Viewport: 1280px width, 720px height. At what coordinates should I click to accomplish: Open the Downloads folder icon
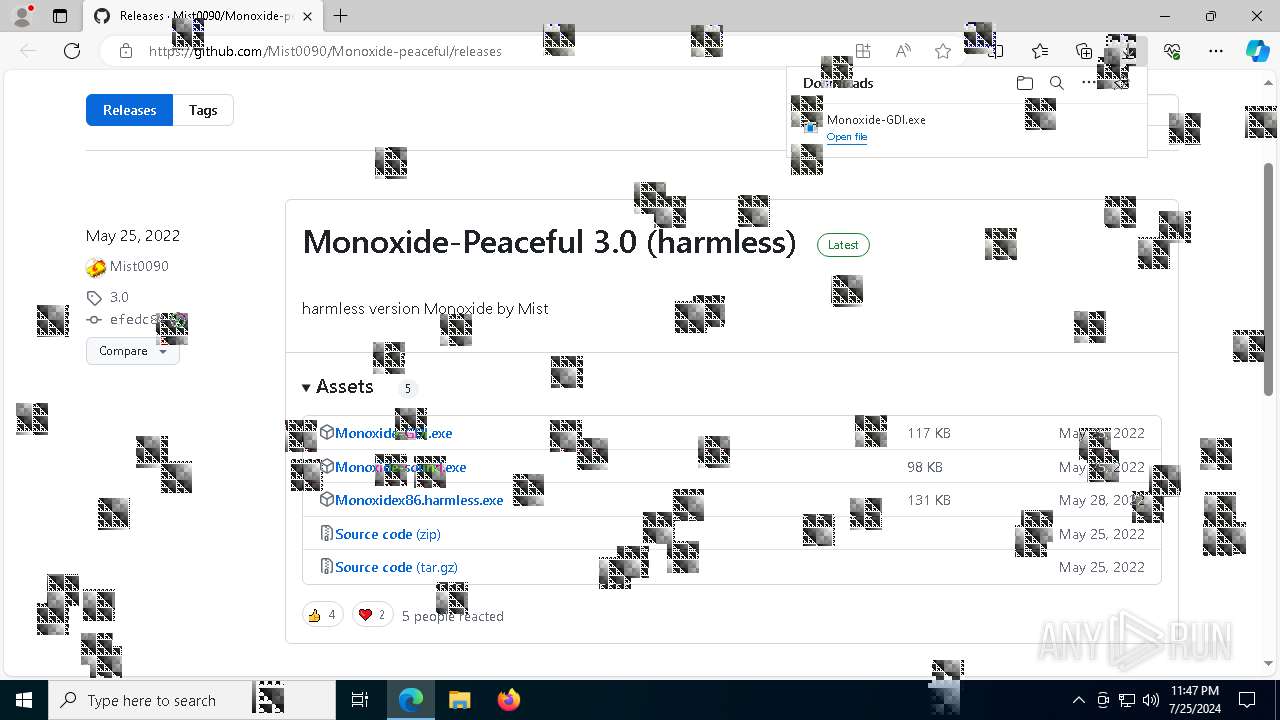point(1024,83)
